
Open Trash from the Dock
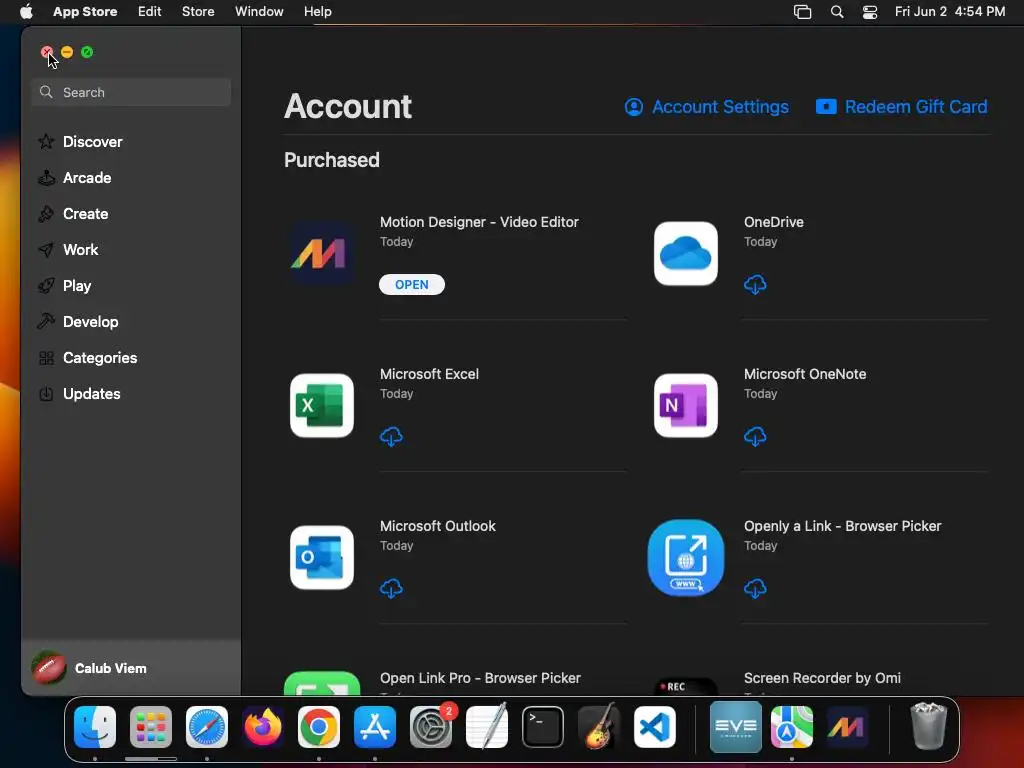coord(928,726)
